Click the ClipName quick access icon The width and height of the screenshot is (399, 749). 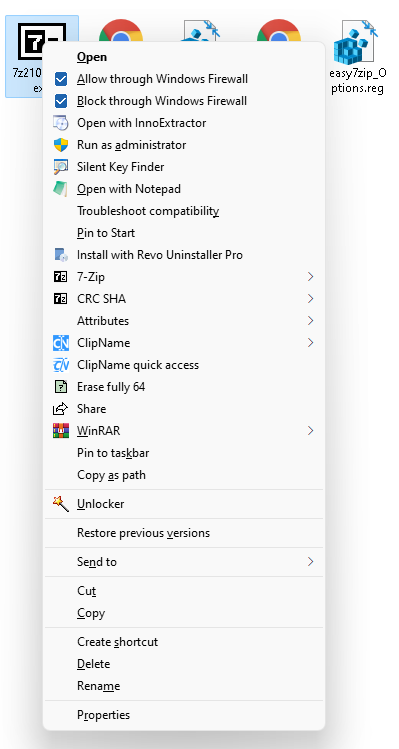point(61,365)
